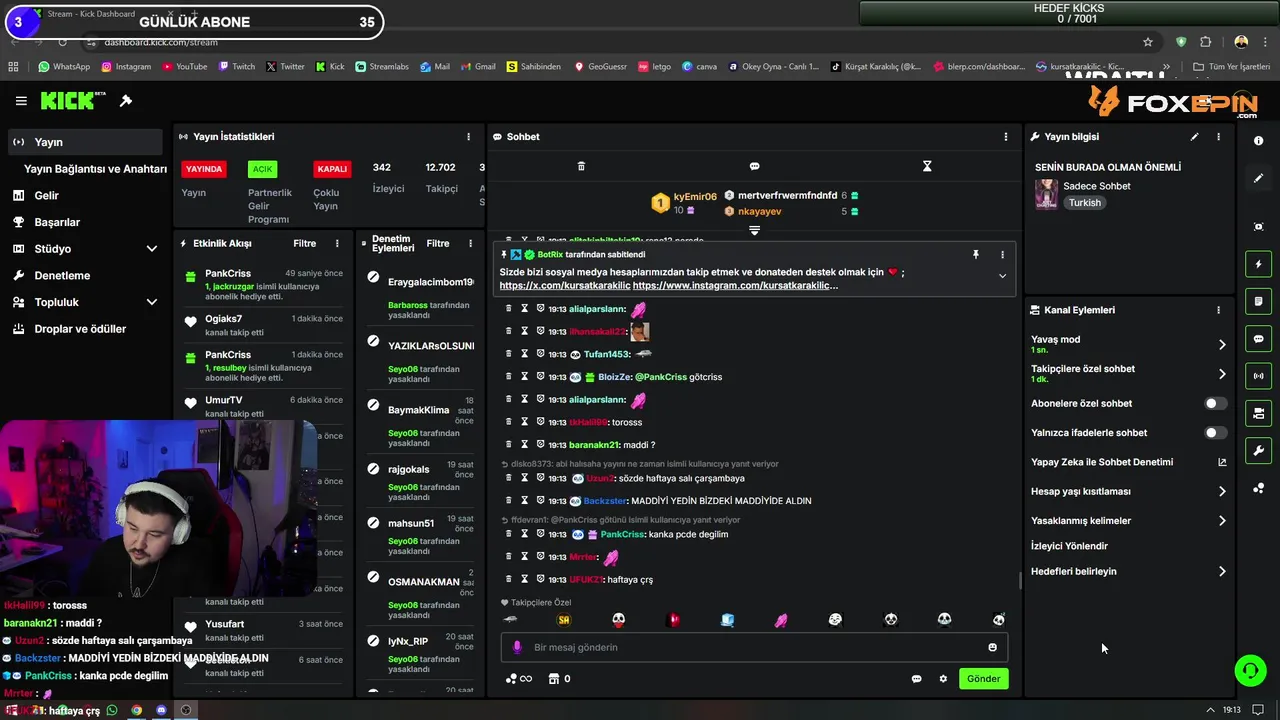Open the Kanal Eylemleri three-dot menu

tap(1218, 310)
